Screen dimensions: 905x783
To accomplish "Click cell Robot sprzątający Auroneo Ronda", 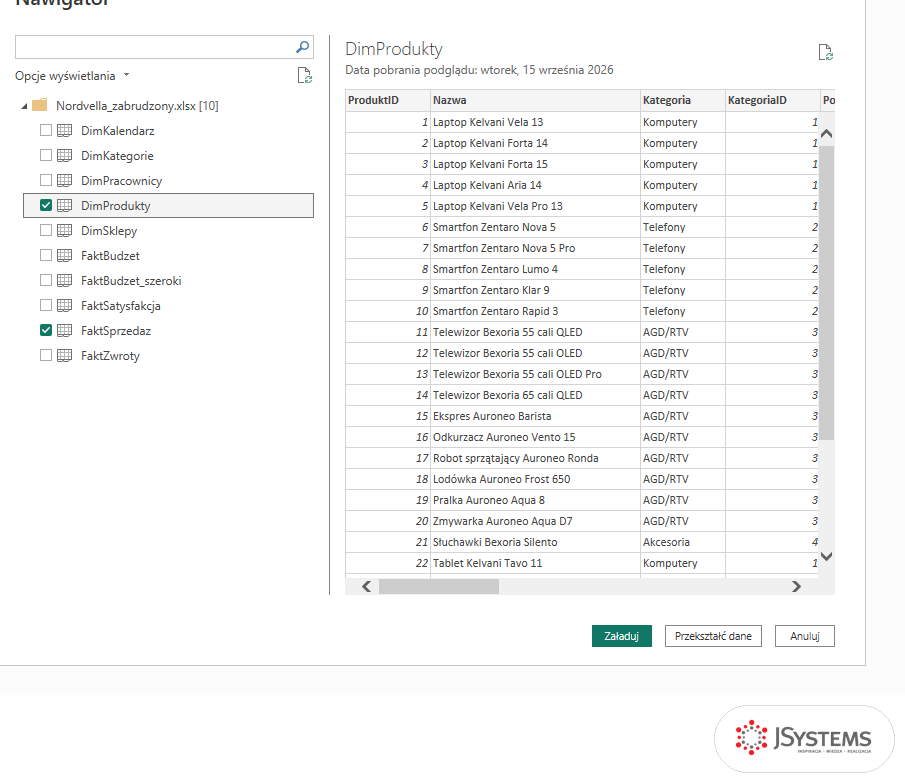I will pyautogui.click(x=535, y=458).
